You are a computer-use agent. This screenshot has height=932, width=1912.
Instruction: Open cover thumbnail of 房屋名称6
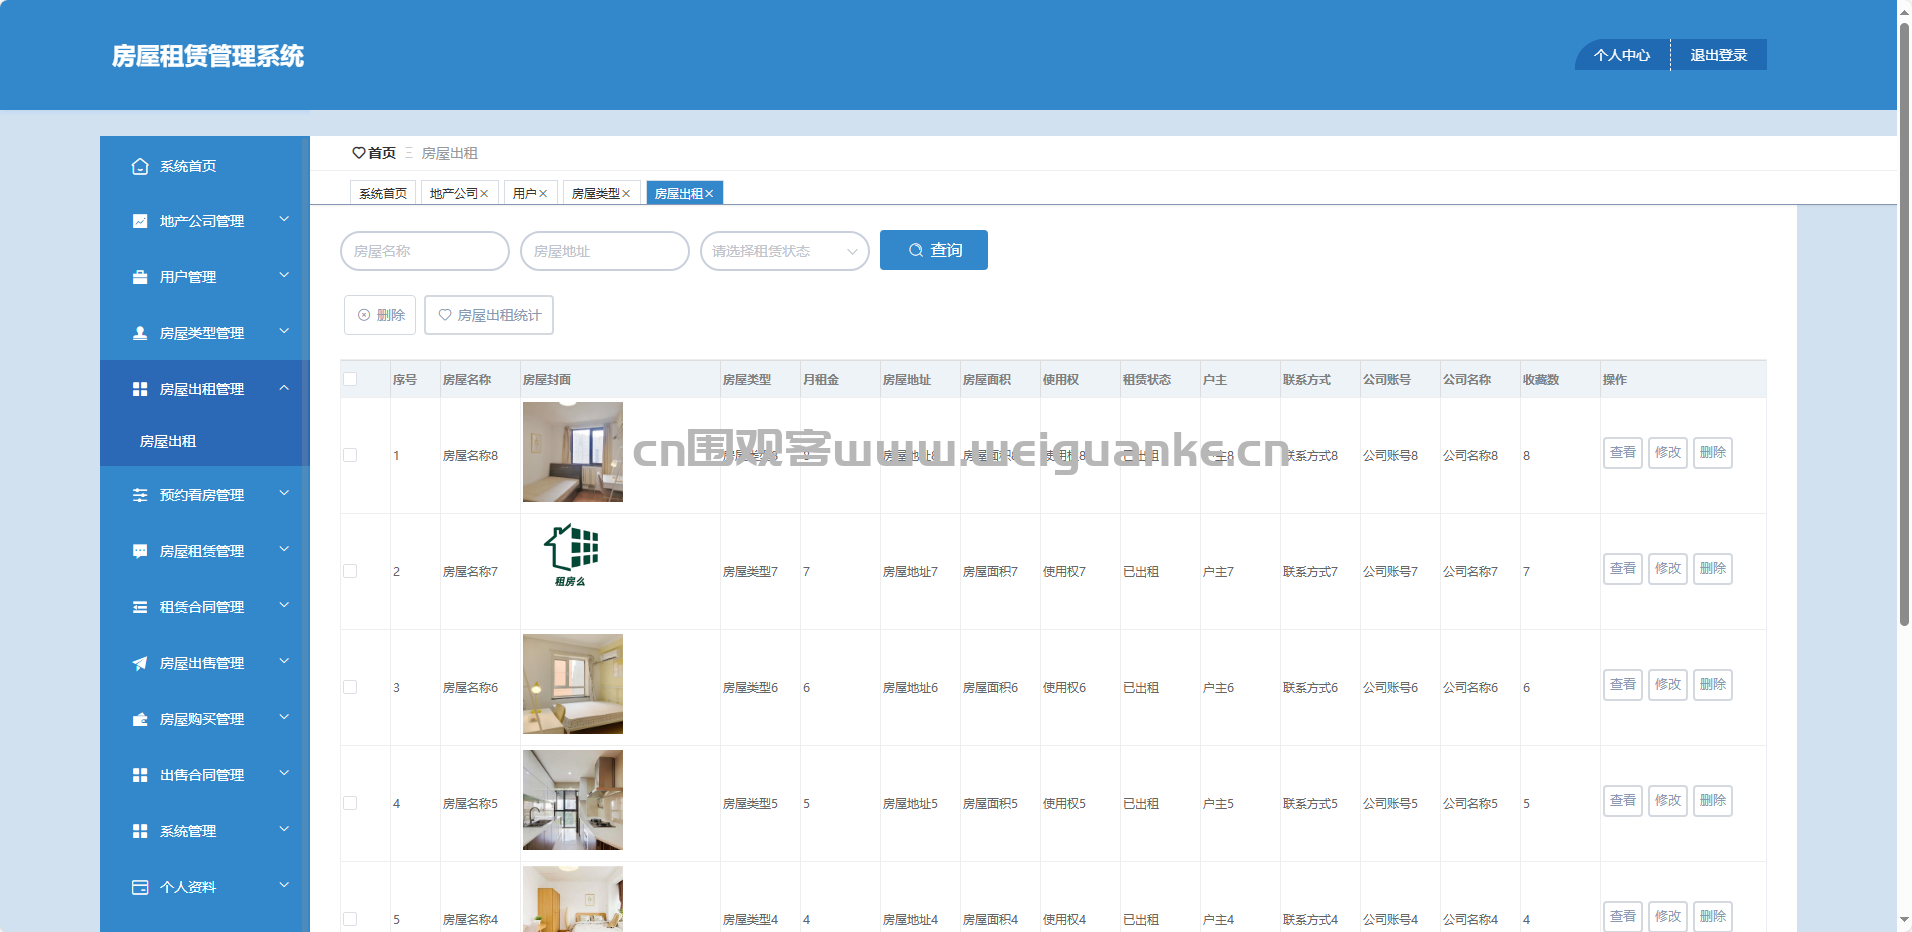(x=573, y=684)
